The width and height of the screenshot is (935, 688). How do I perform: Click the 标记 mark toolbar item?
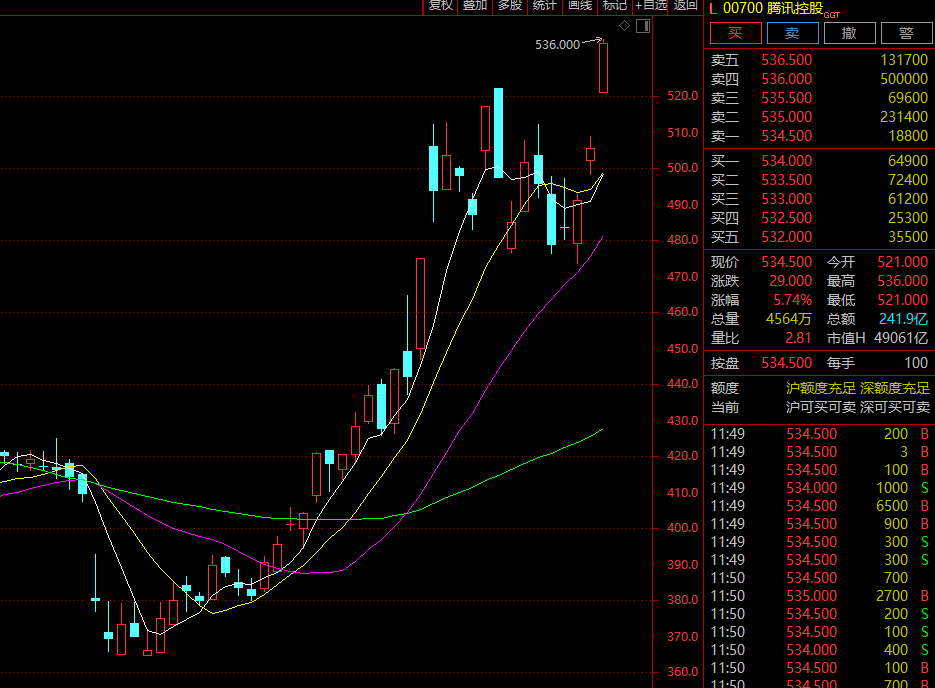615,6
